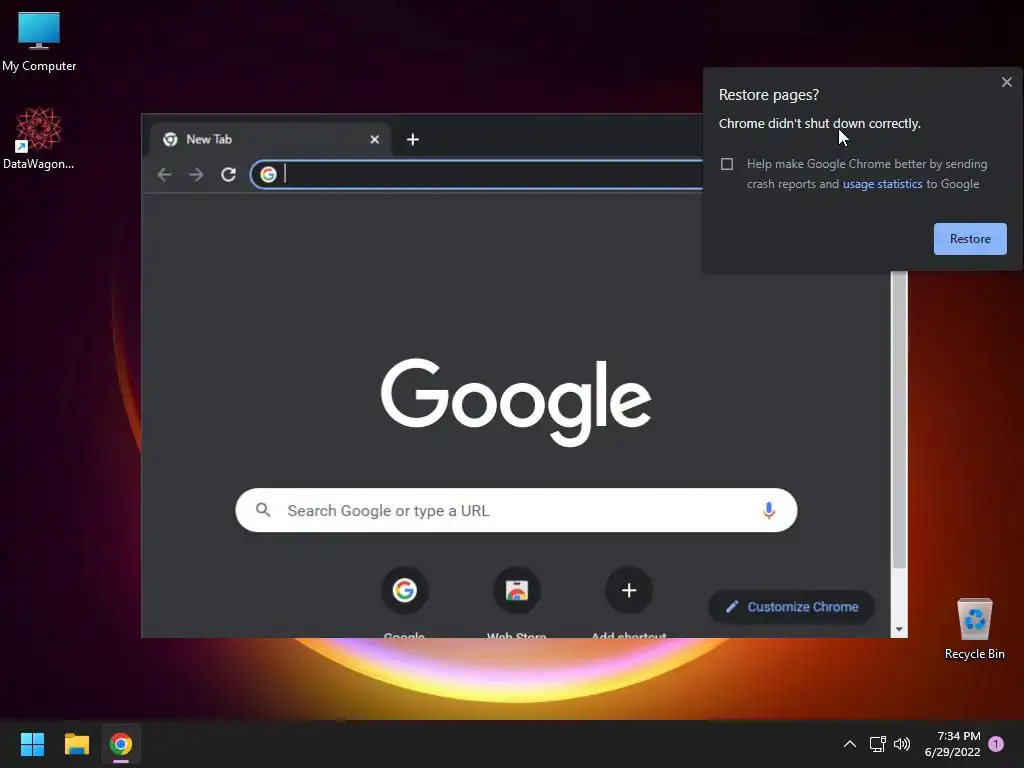Close the New Tab tab
The image size is (1024, 768).
click(x=375, y=139)
